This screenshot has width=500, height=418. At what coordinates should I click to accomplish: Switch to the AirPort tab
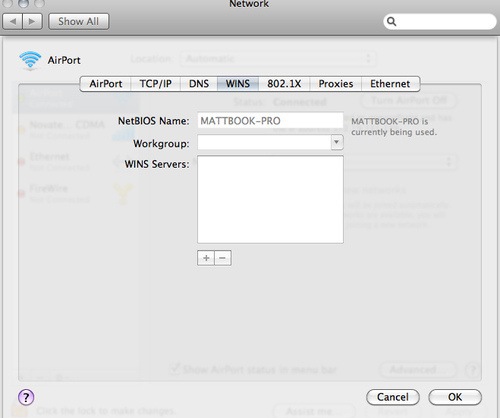coord(106,84)
